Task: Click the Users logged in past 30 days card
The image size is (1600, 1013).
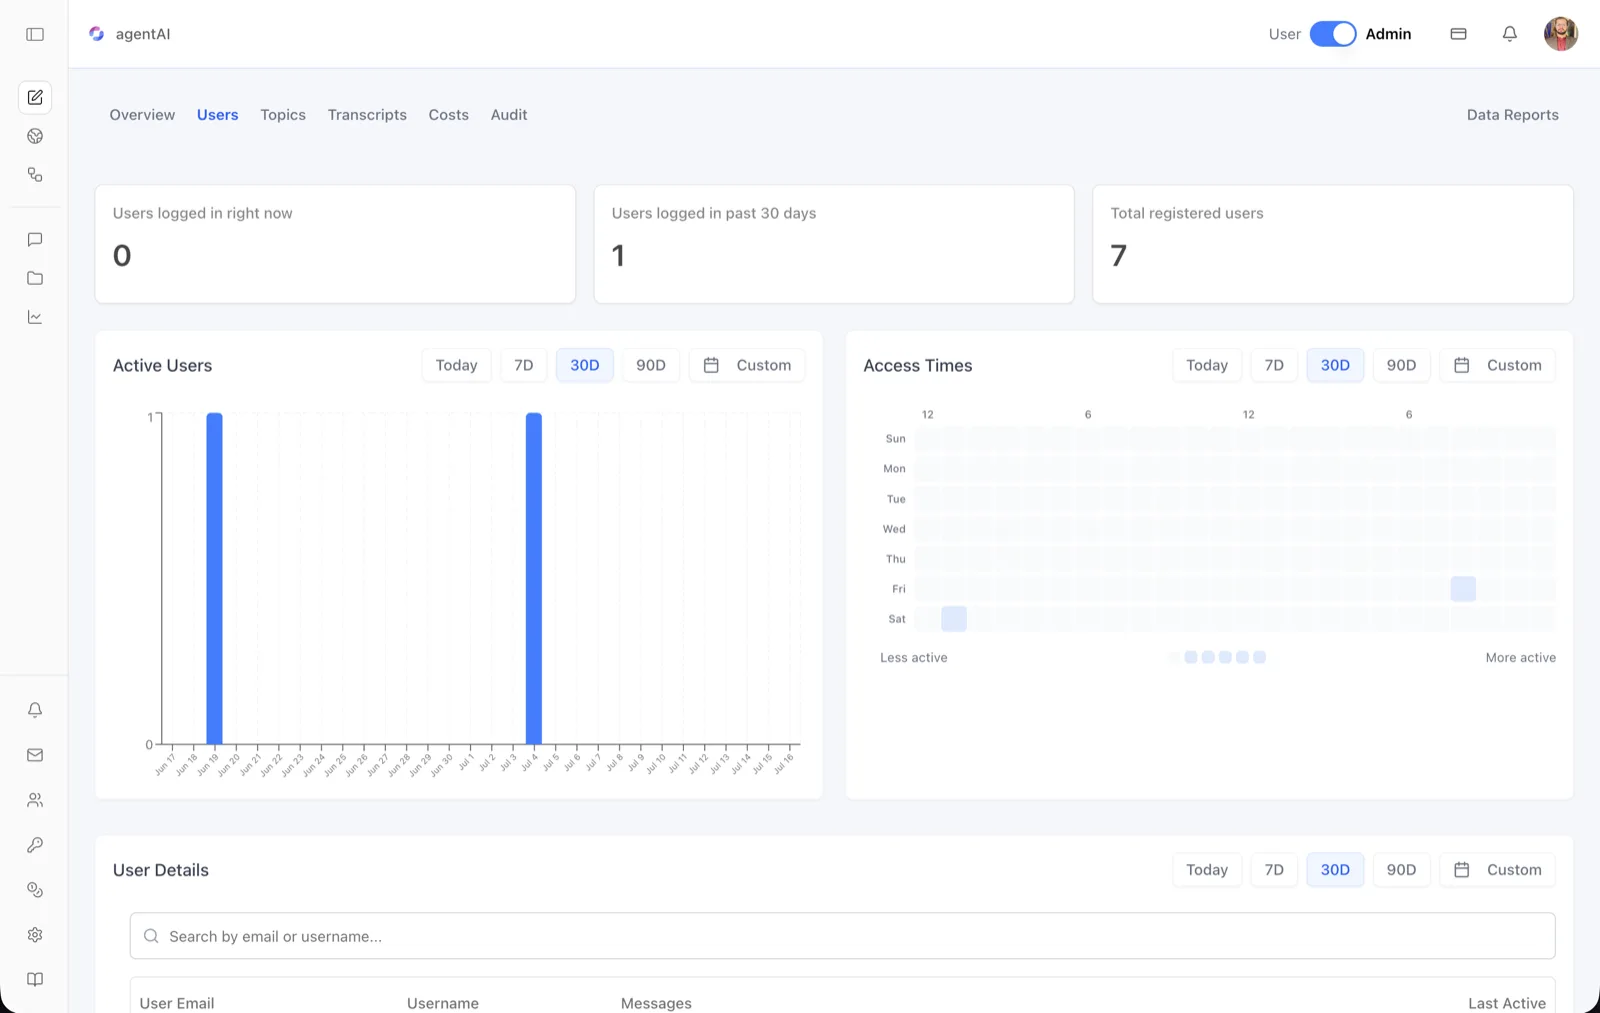Action: pos(834,244)
